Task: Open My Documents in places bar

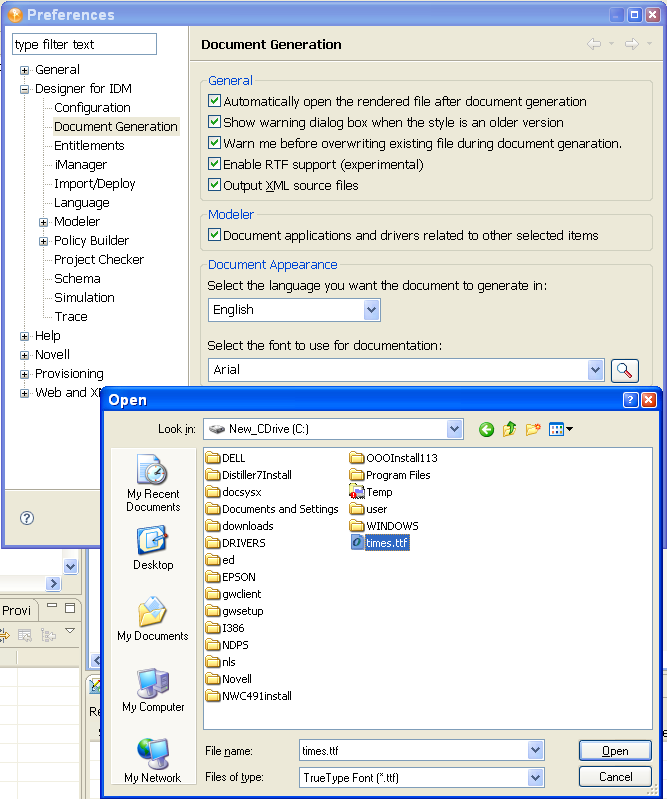Action: point(153,619)
